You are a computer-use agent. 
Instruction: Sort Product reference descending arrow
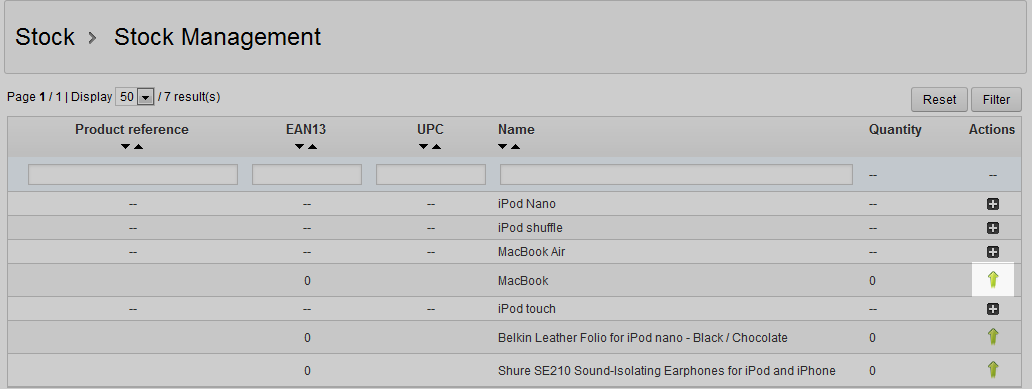pos(126,146)
